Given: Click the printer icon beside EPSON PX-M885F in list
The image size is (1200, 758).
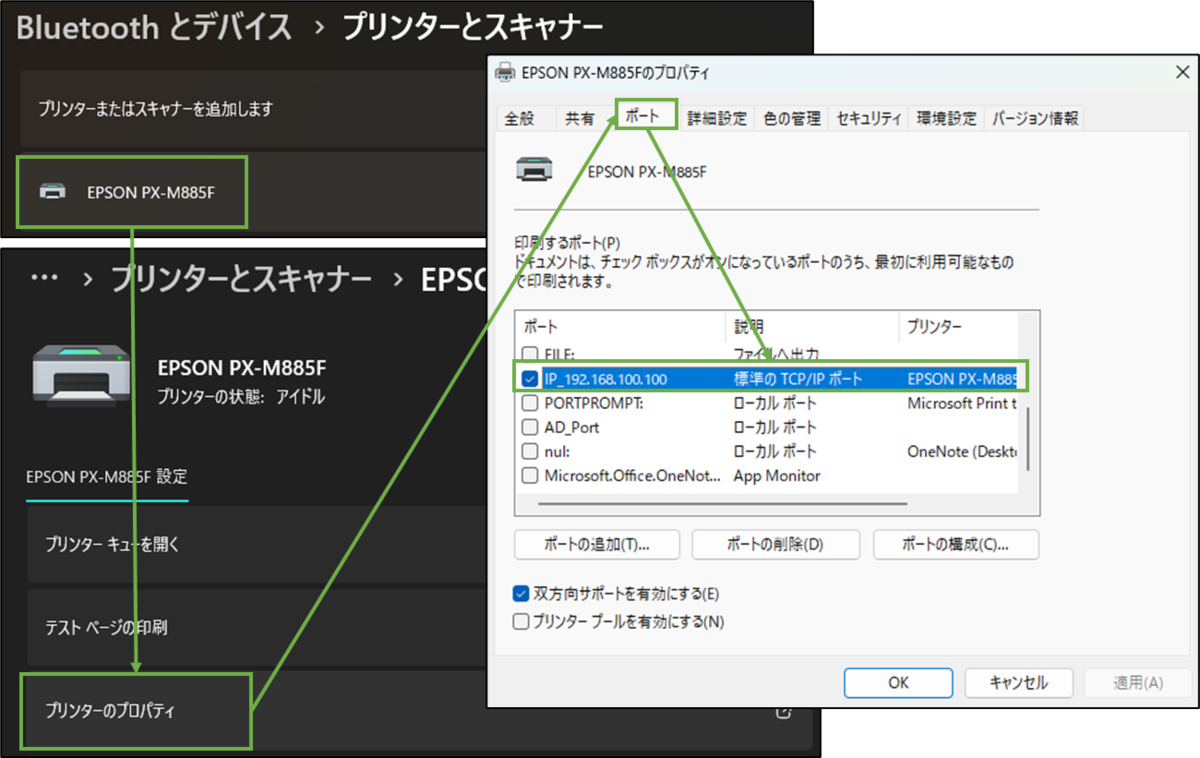Looking at the screenshot, I should point(53,191).
